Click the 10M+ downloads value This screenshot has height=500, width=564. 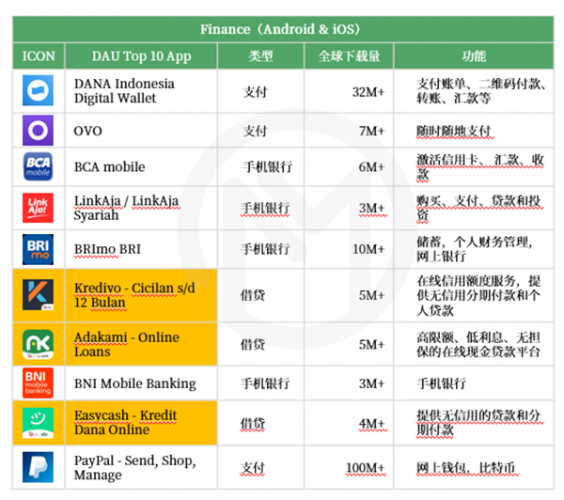[369, 249]
